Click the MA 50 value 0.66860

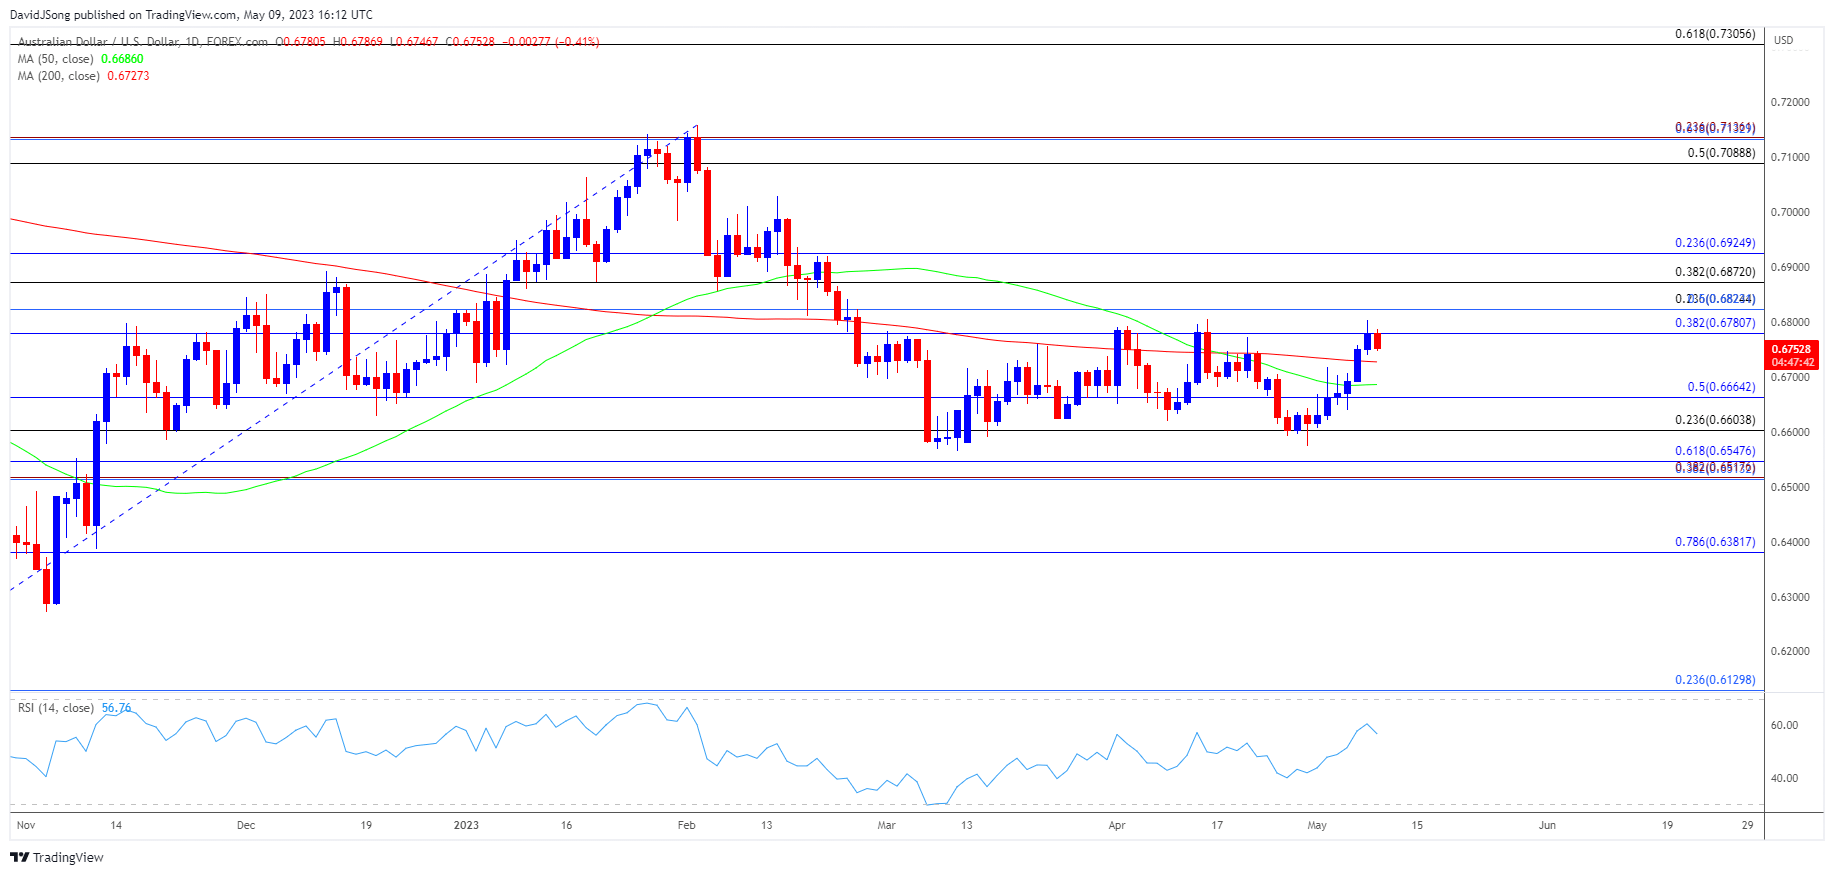pyautogui.click(x=122, y=59)
